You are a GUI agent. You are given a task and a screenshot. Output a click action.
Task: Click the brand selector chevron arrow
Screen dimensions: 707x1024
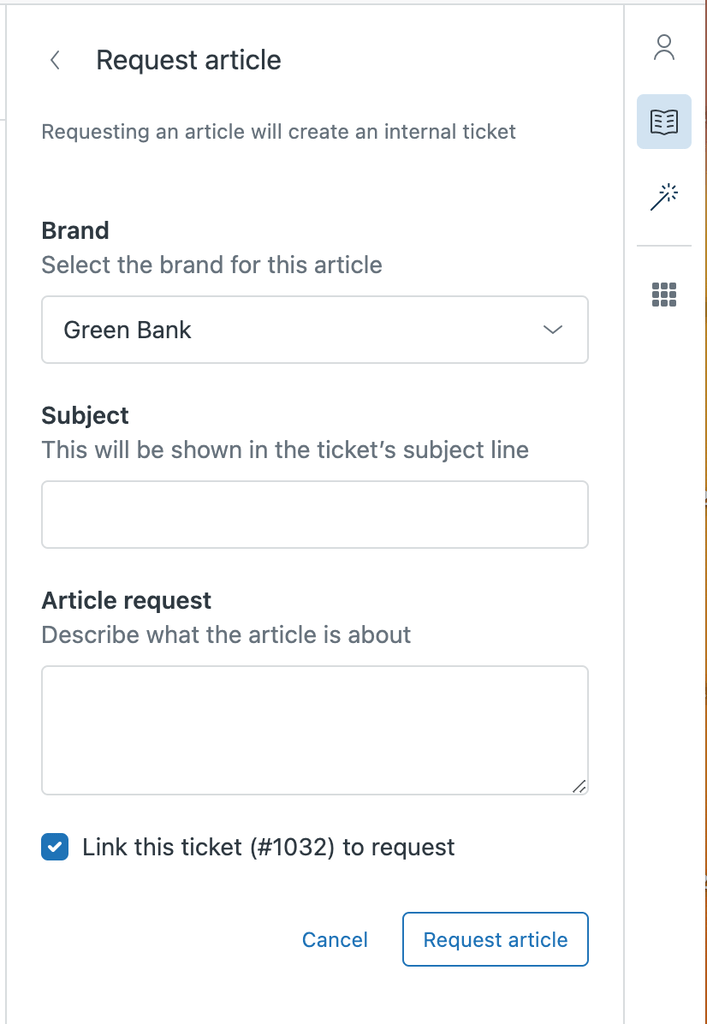click(552, 330)
